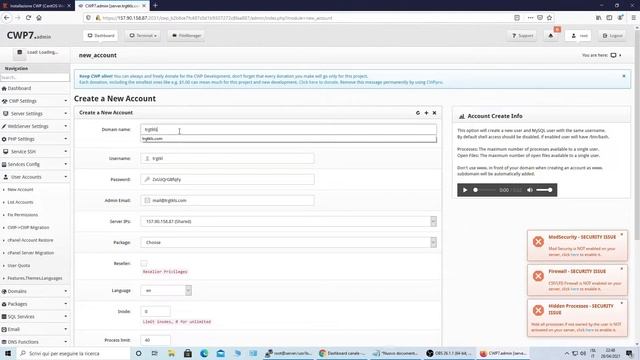
Task: Expand PHP Settings in the sidebar
Action: coord(35,139)
